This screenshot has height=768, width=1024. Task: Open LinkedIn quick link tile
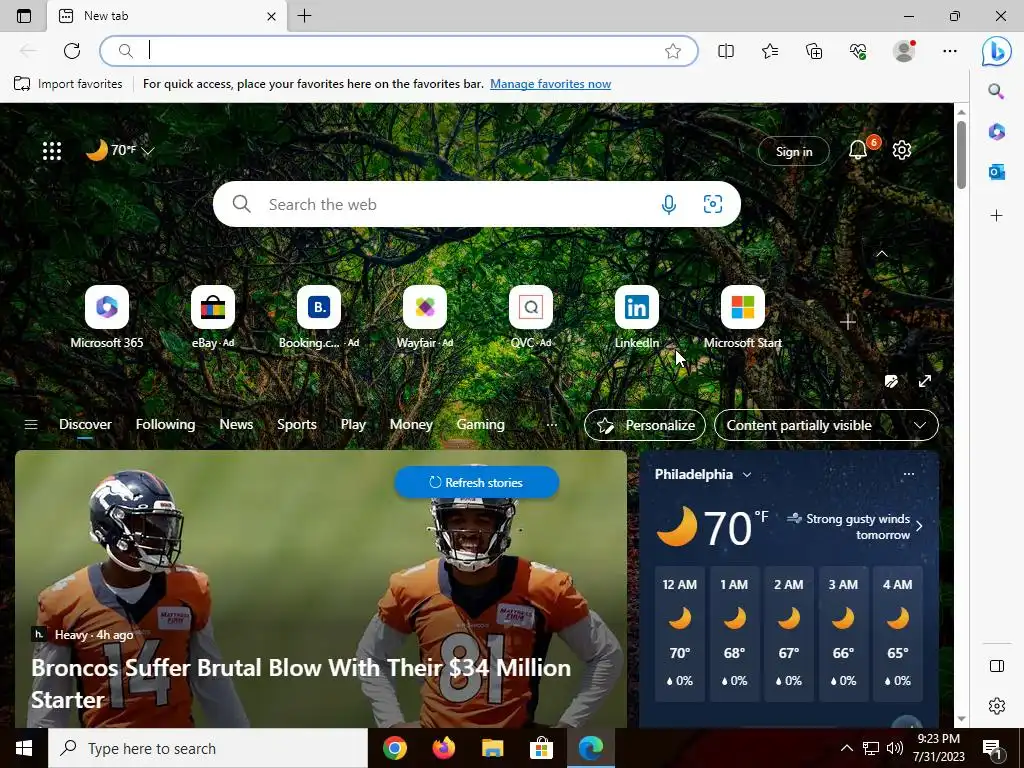[x=637, y=317]
